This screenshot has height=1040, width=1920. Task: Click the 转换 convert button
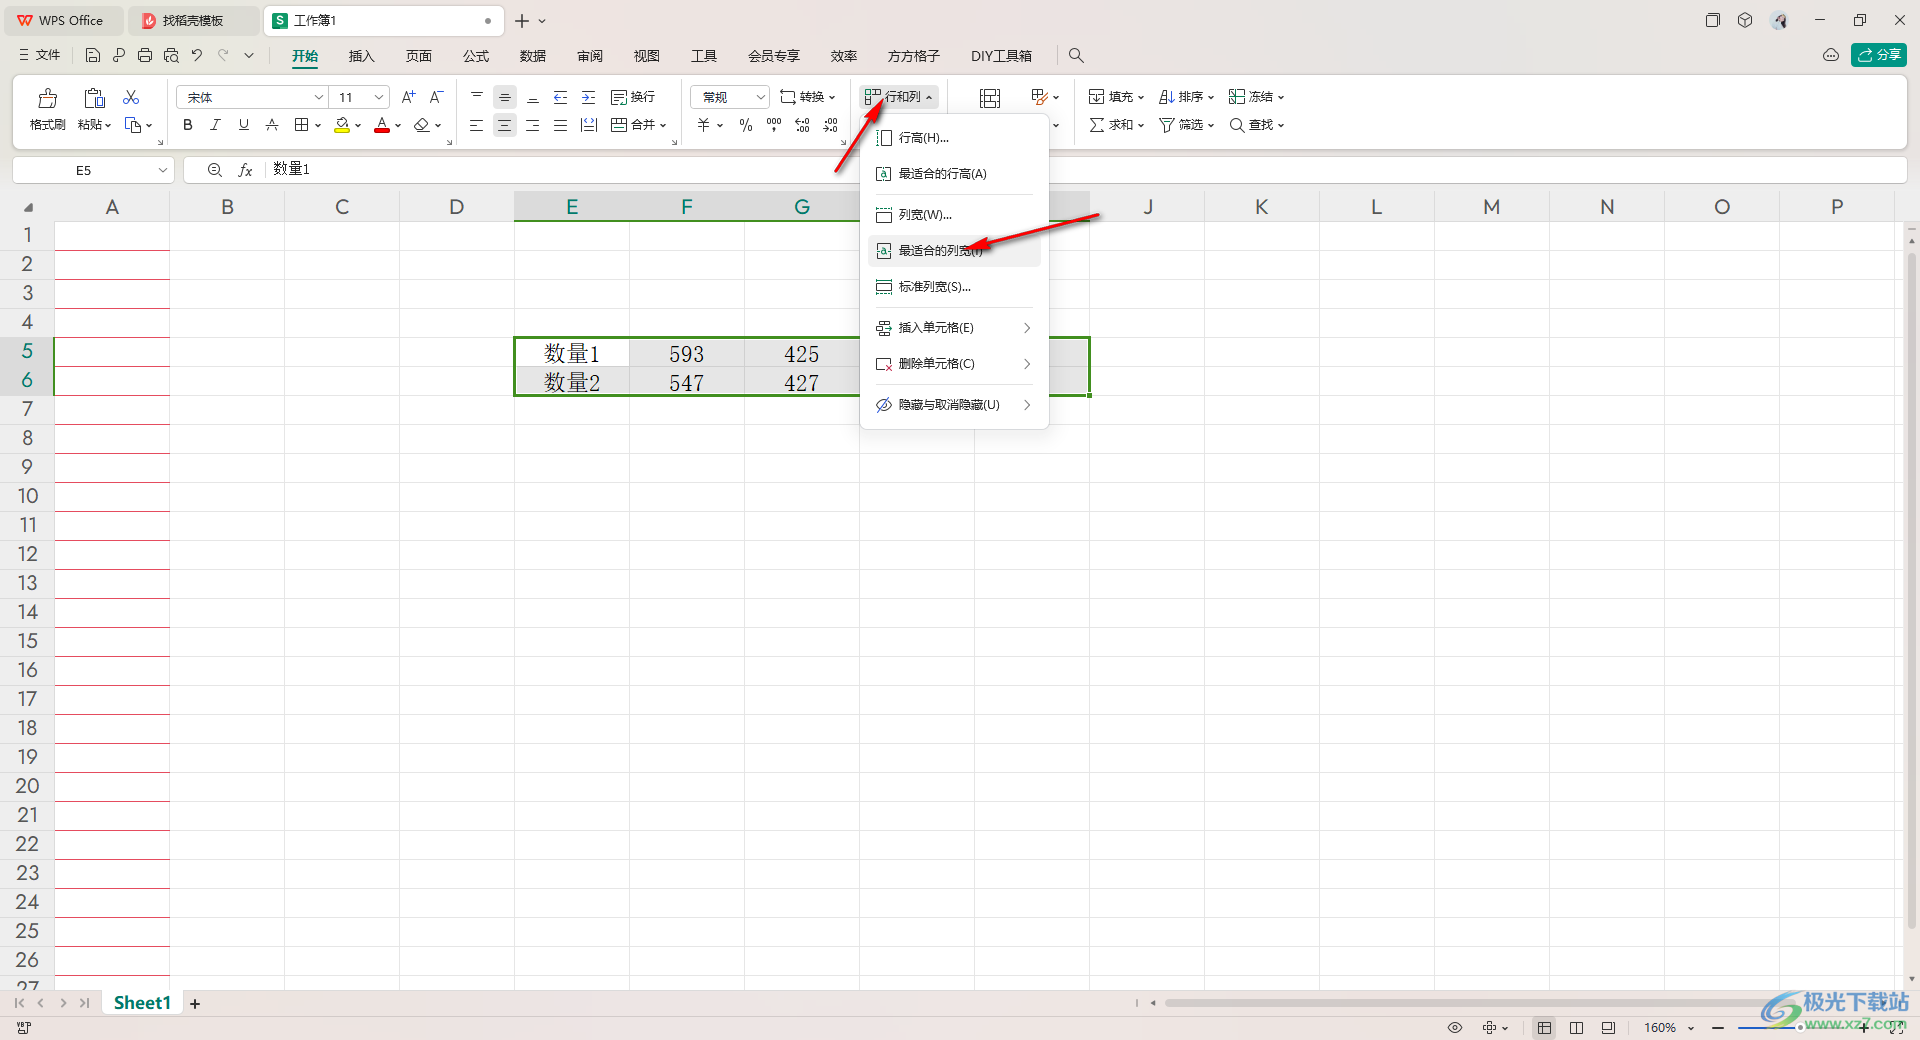(807, 97)
